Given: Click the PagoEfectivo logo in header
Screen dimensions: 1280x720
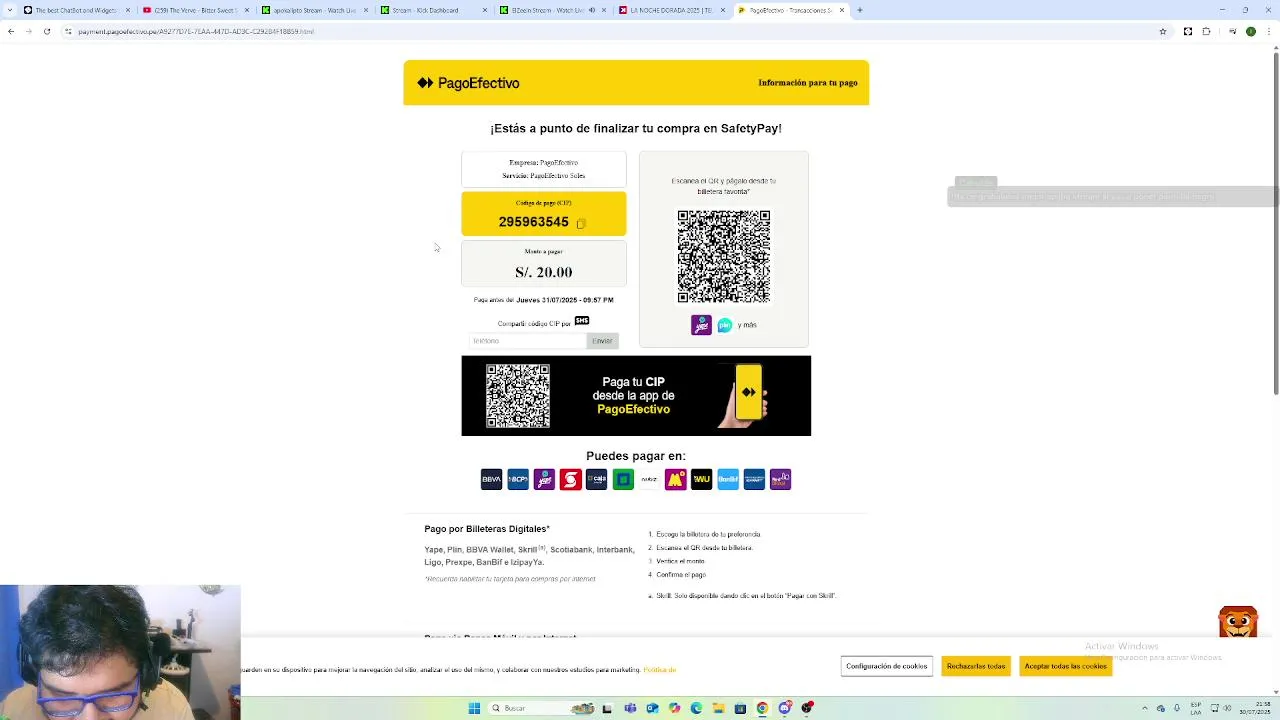Looking at the screenshot, I should [x=468, y=83].
